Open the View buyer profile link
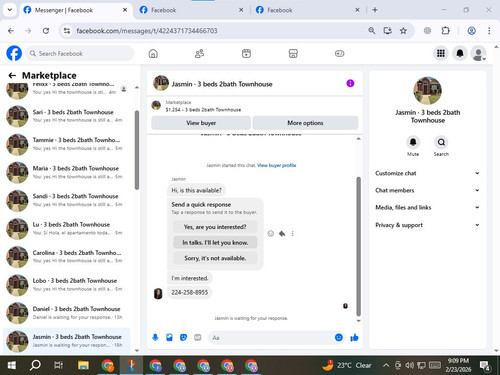Image resolution: width=500 pixels, height=375 pixels. pos(276,165)
